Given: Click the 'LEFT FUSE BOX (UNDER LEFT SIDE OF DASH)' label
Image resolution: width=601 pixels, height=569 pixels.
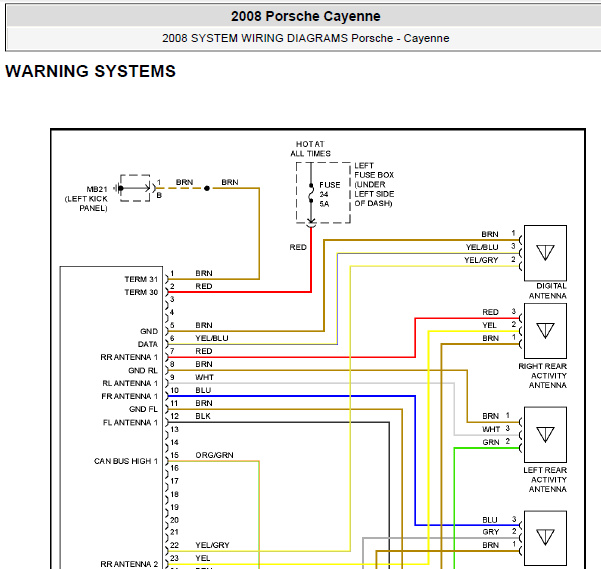Looking at the screenshot, I should (374, 184).
